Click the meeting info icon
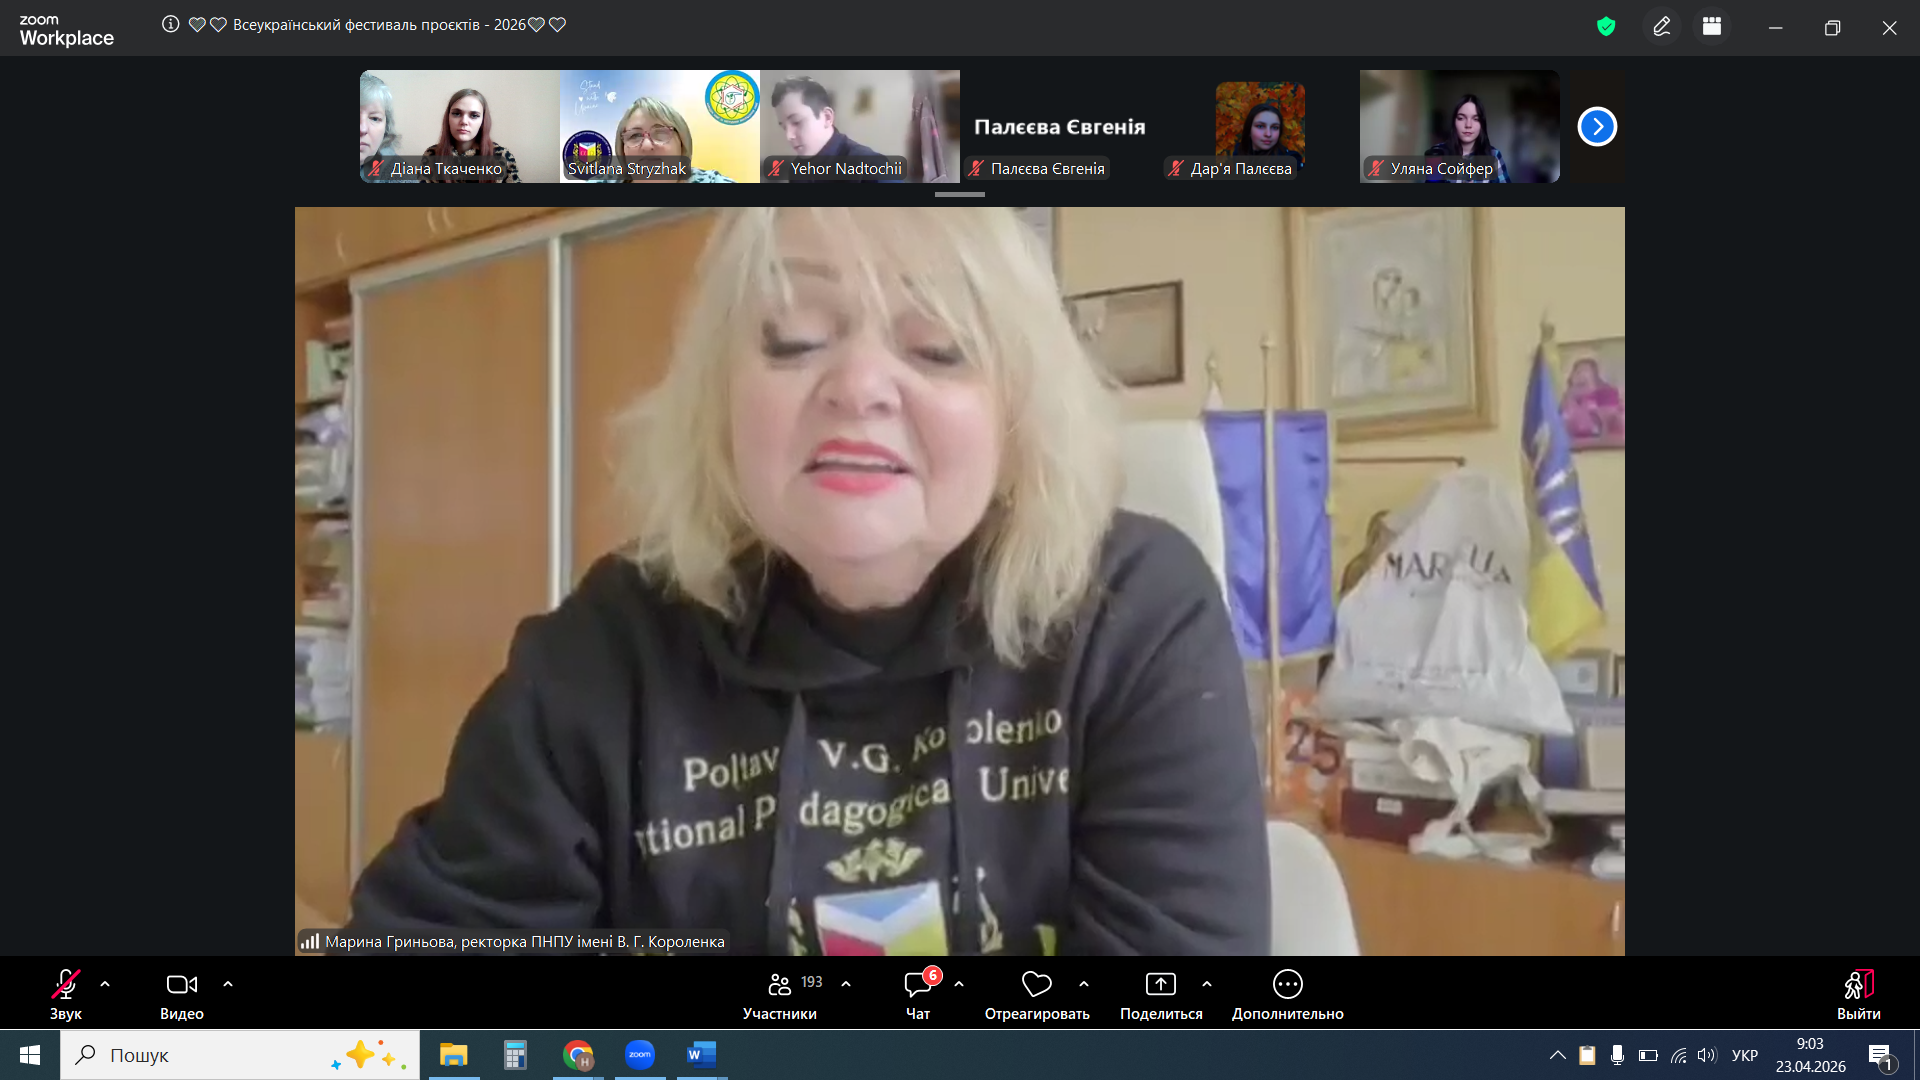This screenshot has height=1080, width=1920. [x=171, y=24]
